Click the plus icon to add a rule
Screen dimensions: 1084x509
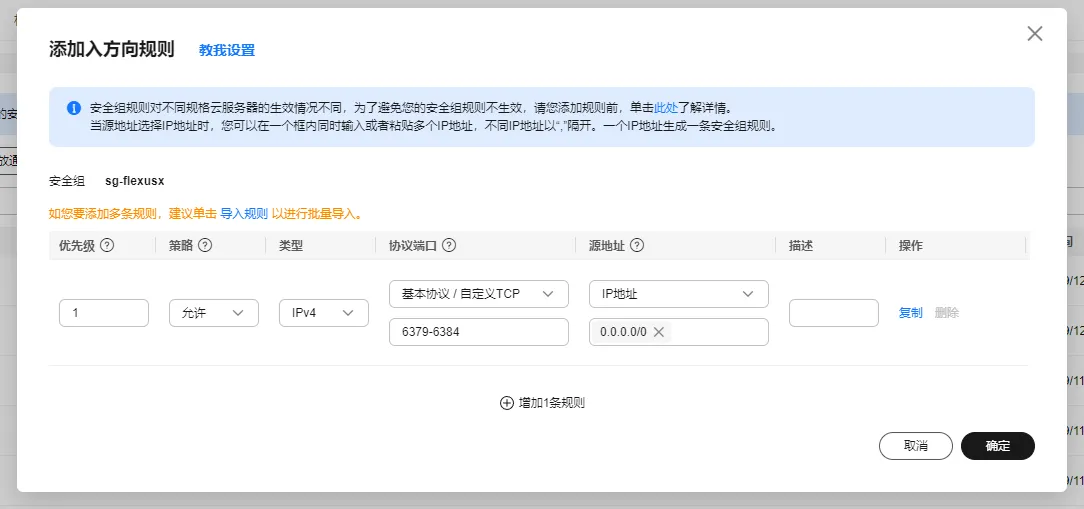click(506, 403)
